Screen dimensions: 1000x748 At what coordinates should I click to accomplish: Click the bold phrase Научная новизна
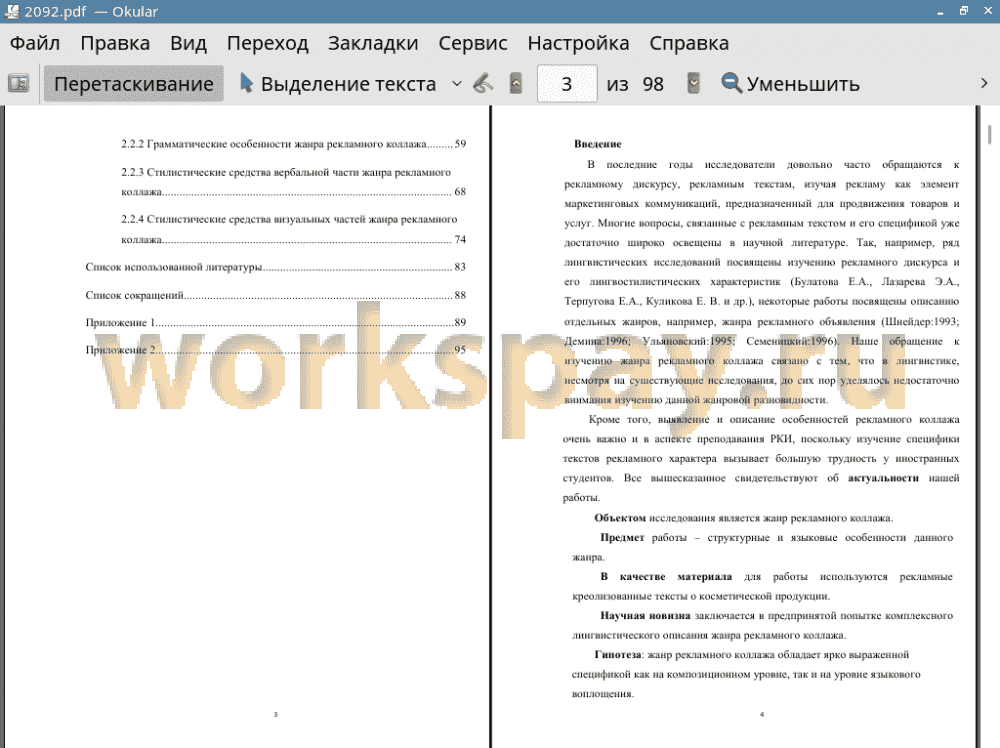[645, 615]
